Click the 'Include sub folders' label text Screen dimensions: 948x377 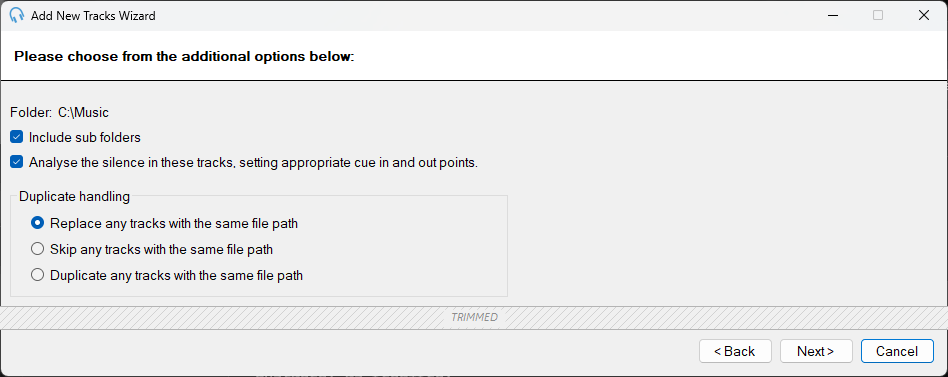pyautogui.click(x=85, y=137)
